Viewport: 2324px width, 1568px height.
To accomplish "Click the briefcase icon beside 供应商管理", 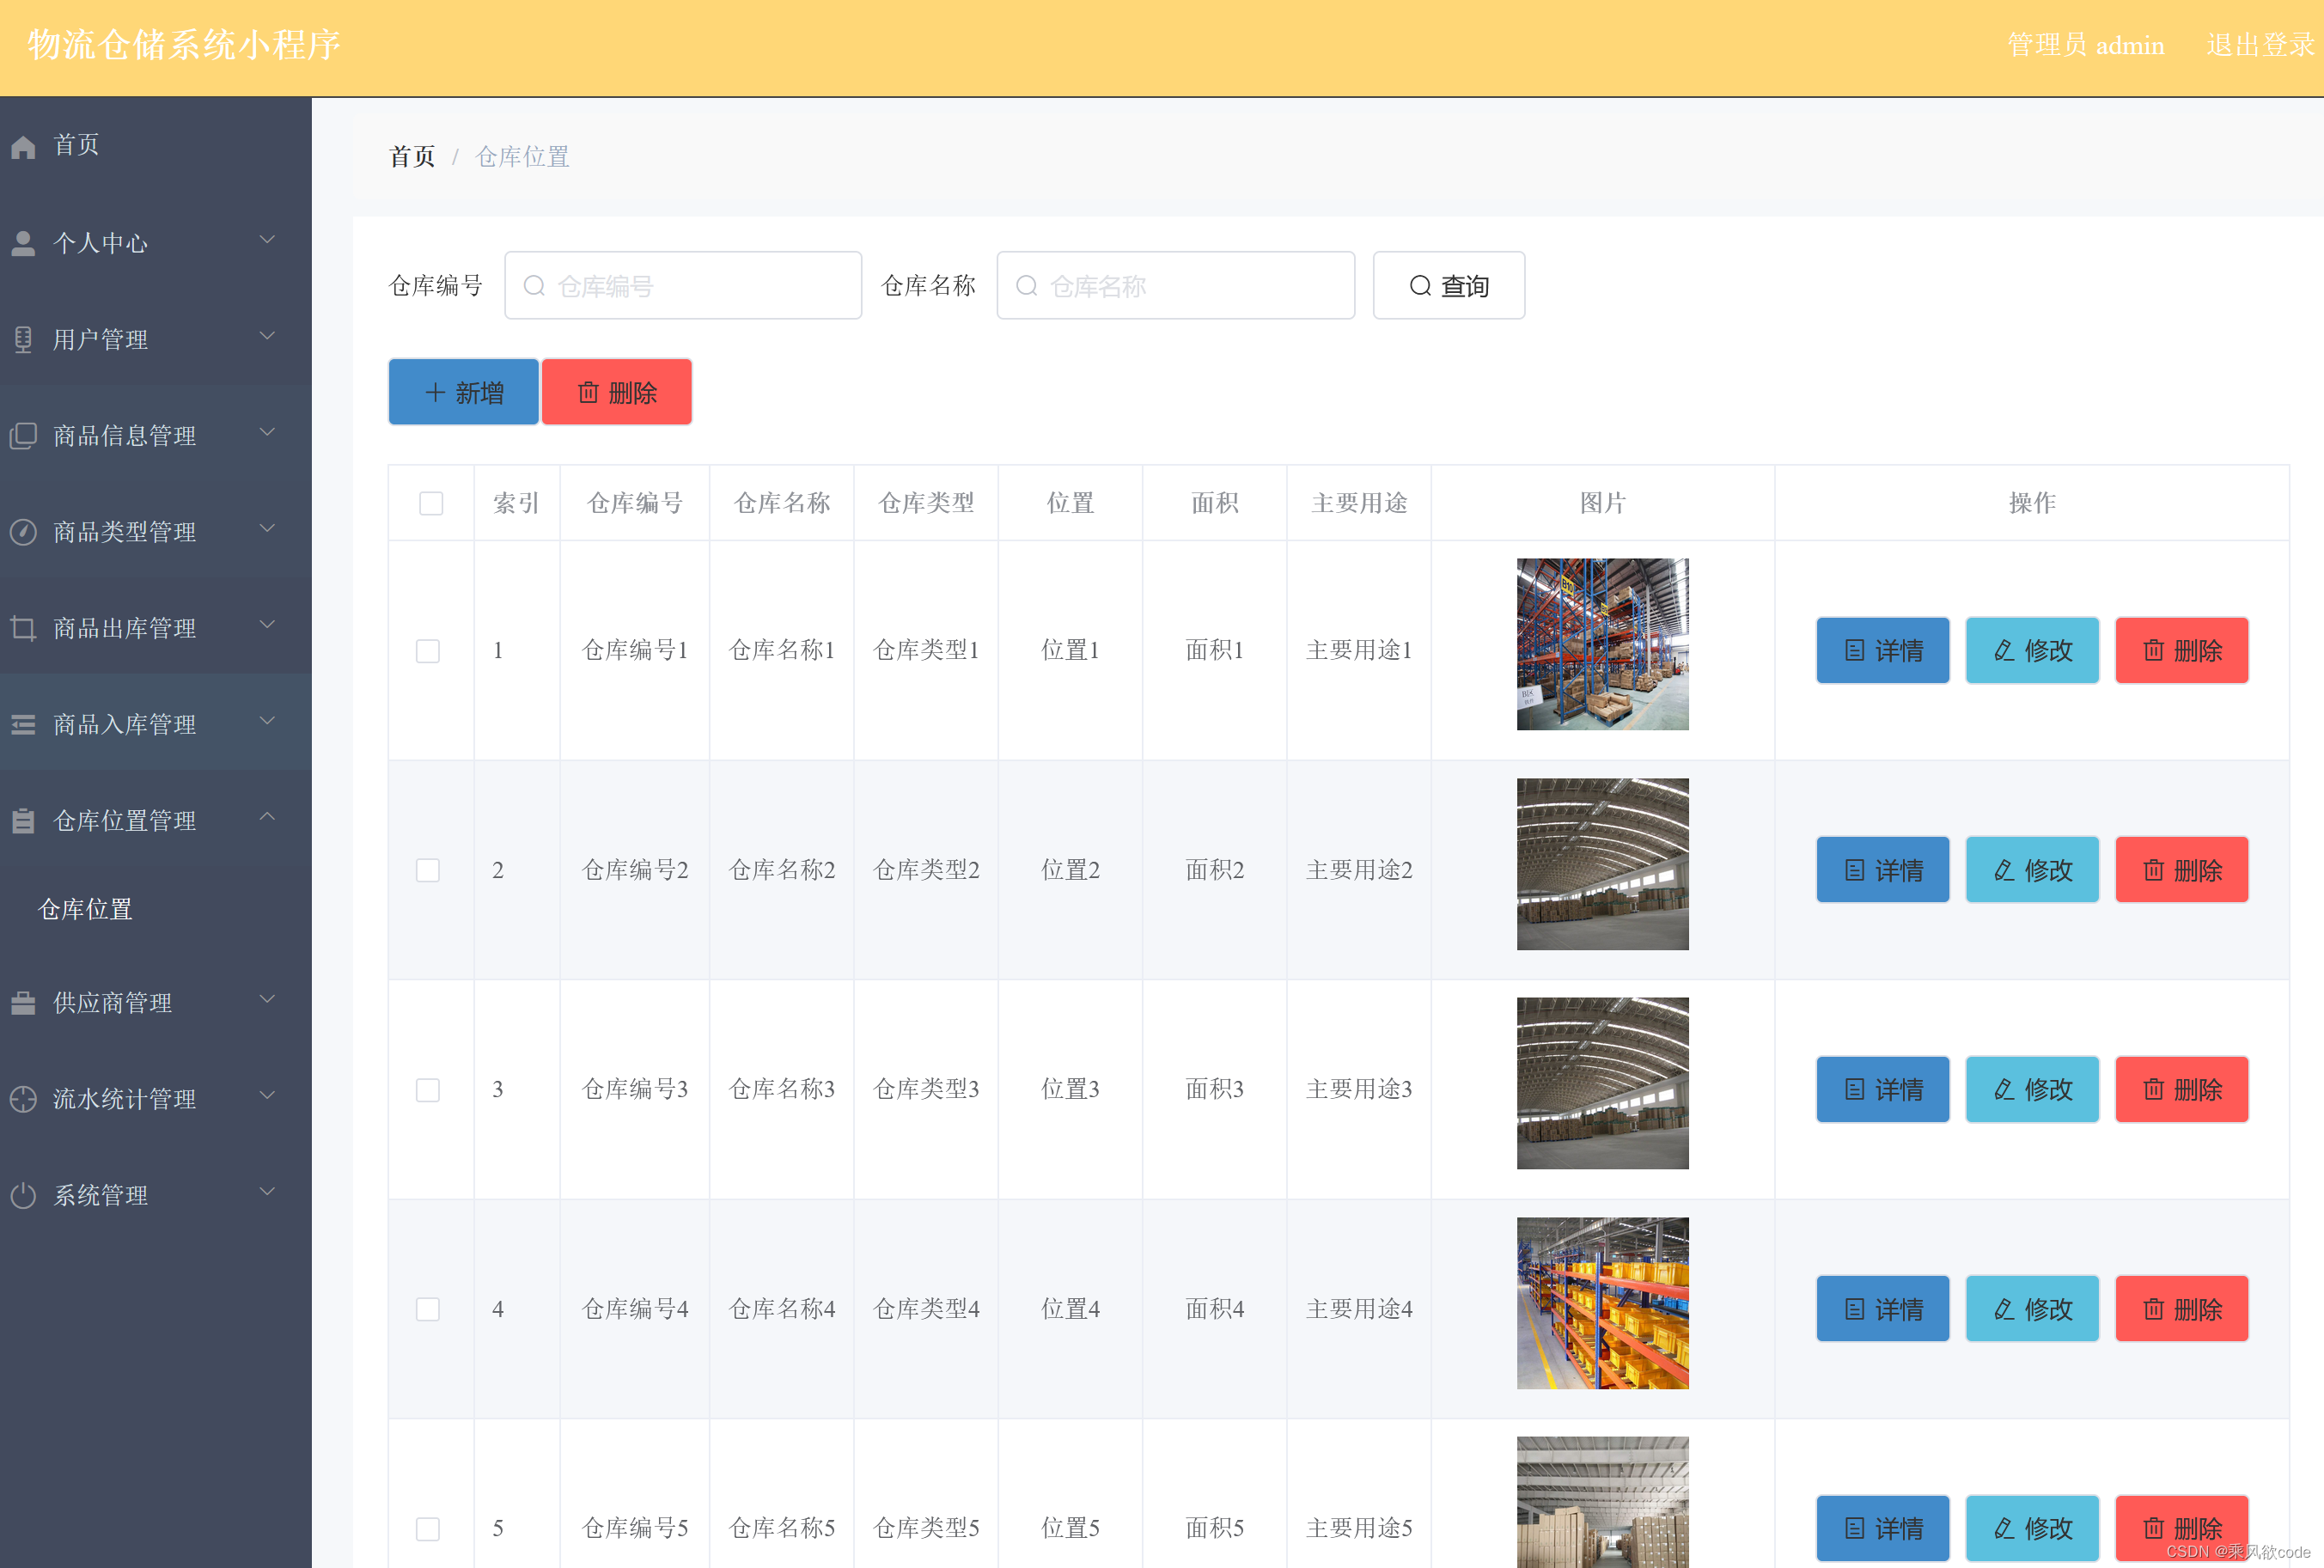I will coord(23,1003).
